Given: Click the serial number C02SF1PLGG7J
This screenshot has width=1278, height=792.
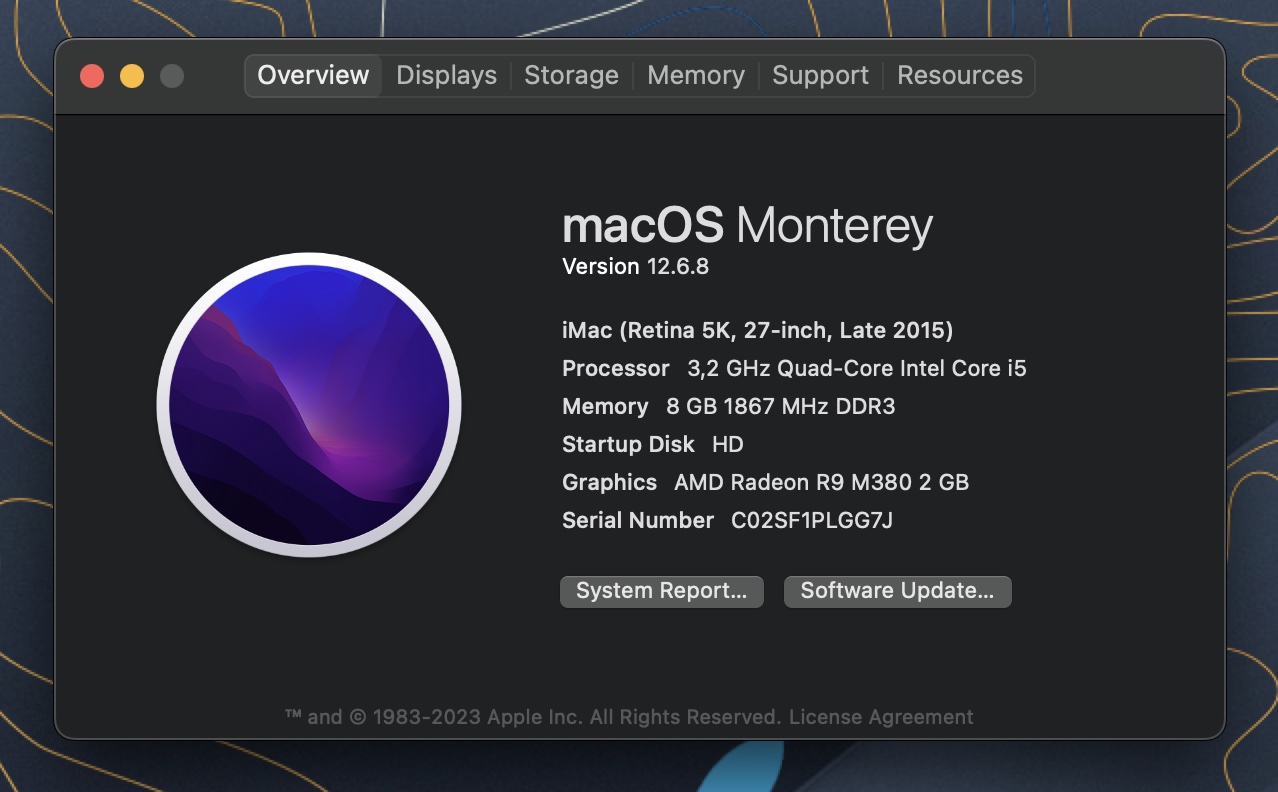Looking at the screenshot, I should tap(811, 520).
